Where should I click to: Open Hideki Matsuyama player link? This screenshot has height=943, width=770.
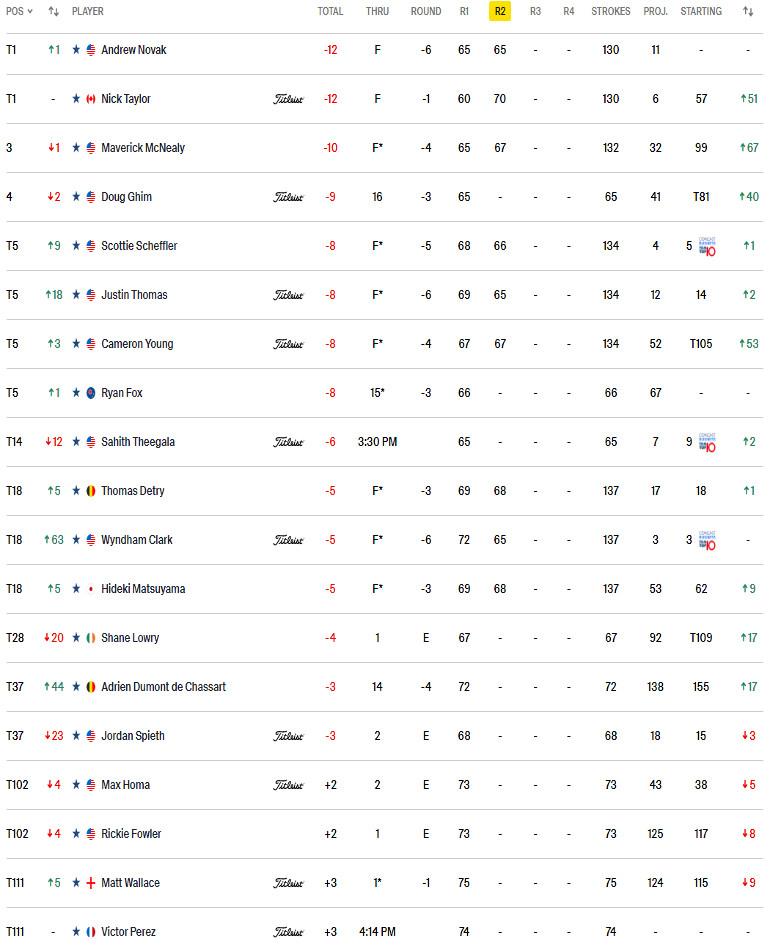(x=143, y=589)
